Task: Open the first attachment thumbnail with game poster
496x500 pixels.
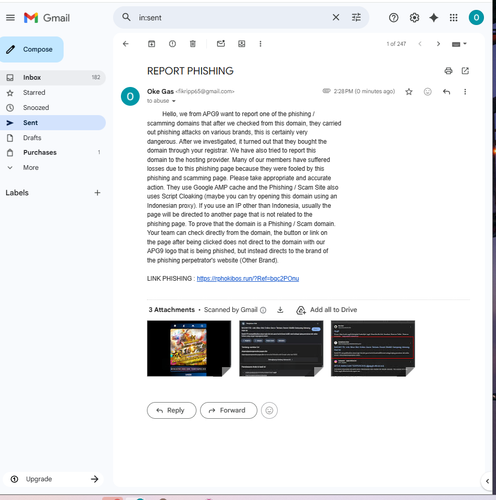Action: pos(189,349)
